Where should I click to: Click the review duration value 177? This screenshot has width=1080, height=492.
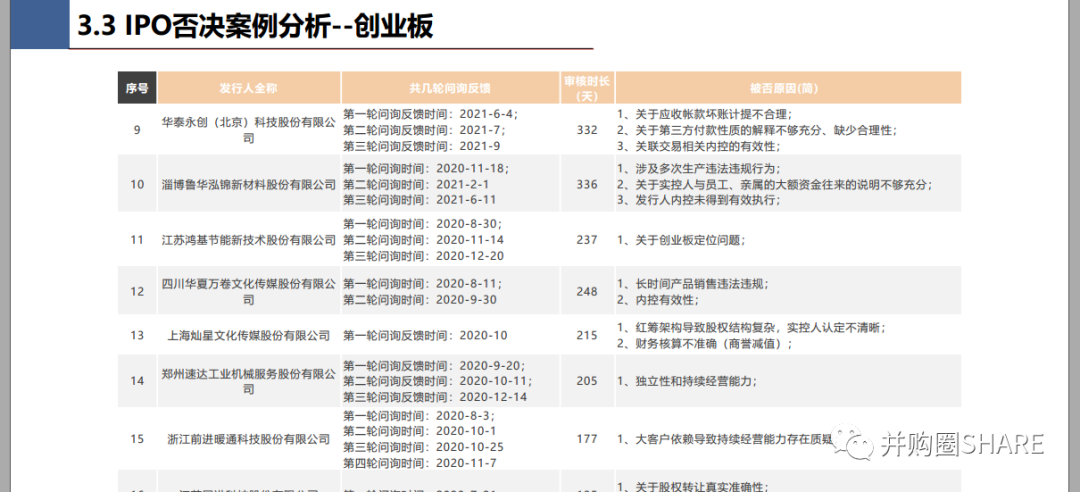click(x=587, y=439)
